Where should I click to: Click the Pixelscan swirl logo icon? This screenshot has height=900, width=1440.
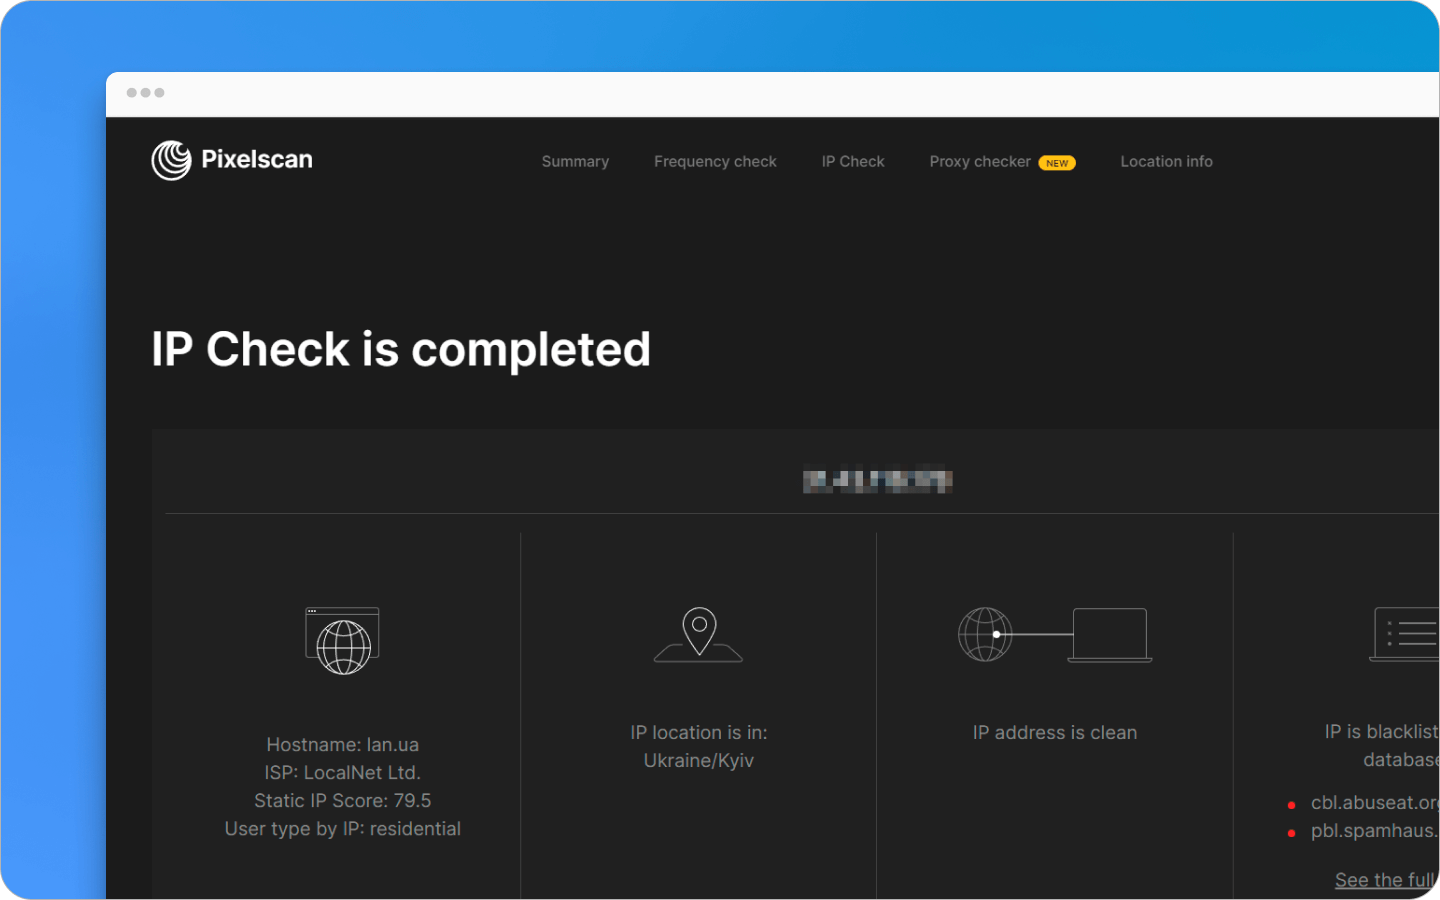[x=171, y=160]
